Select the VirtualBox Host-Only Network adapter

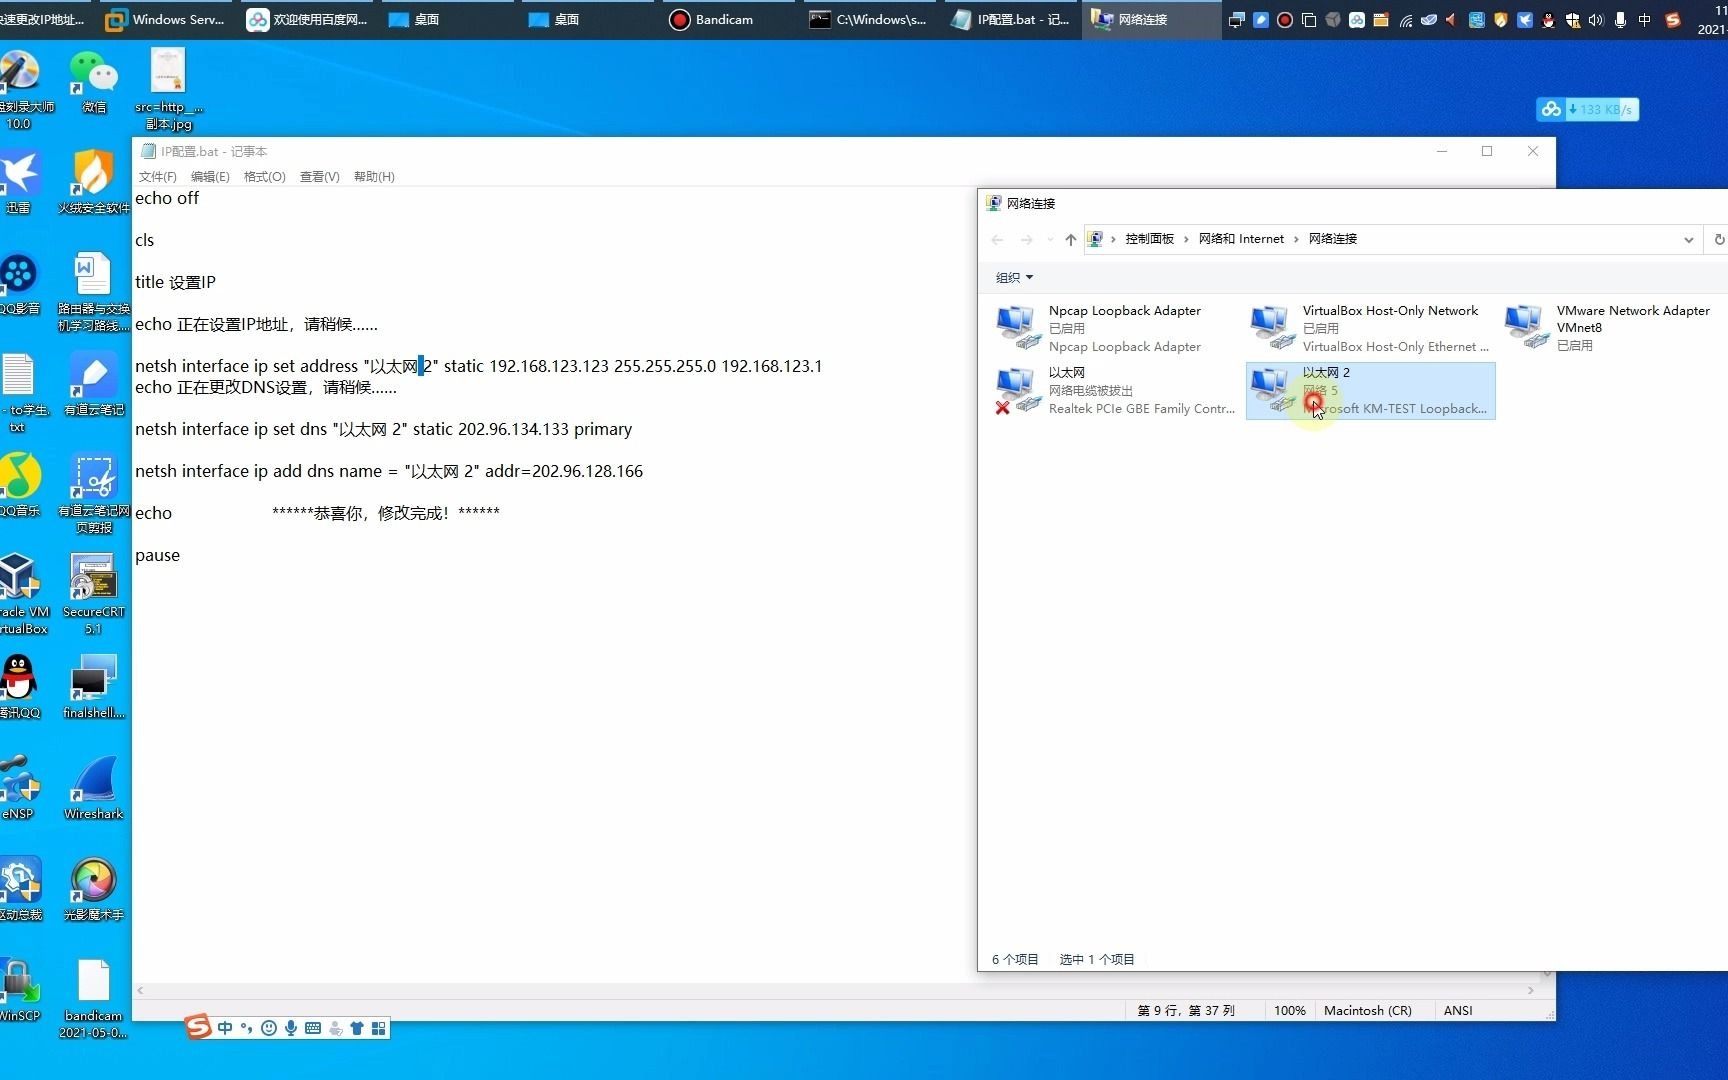click(1370, 329)
